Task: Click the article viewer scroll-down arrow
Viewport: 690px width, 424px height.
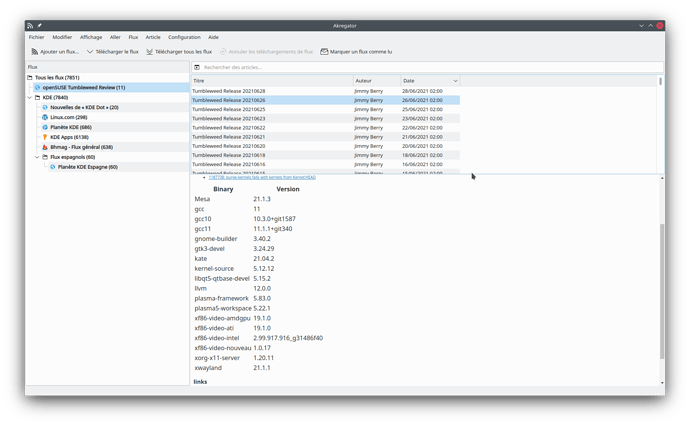Action: pos(662,383)
